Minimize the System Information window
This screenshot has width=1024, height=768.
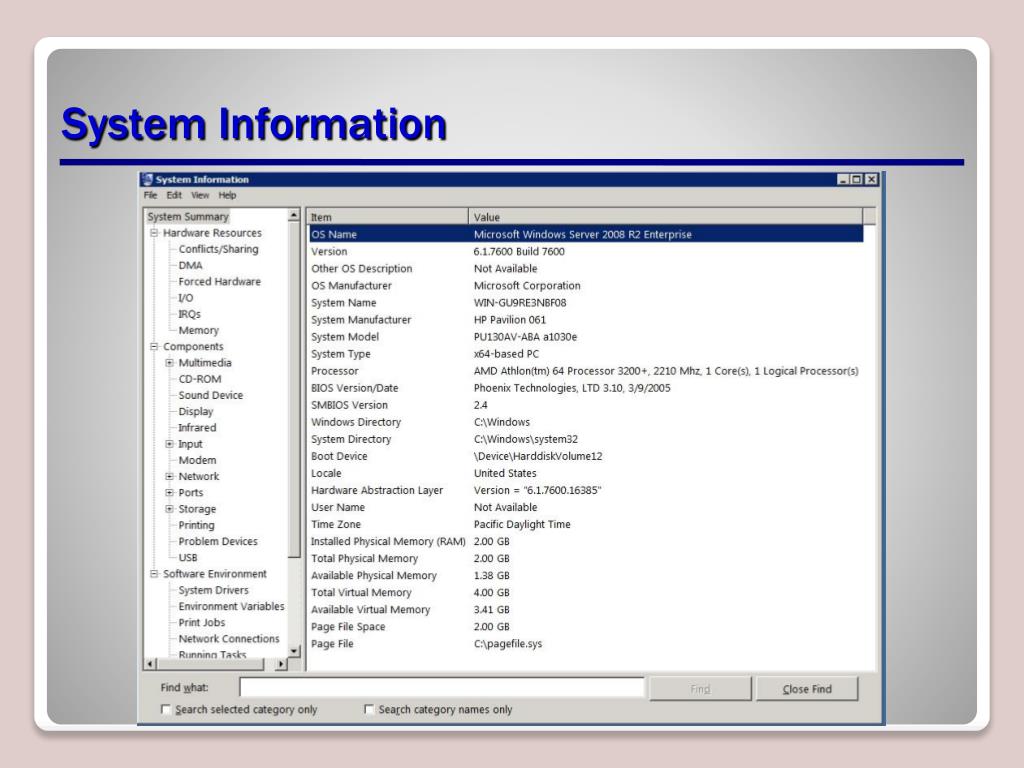pos(844,180)
